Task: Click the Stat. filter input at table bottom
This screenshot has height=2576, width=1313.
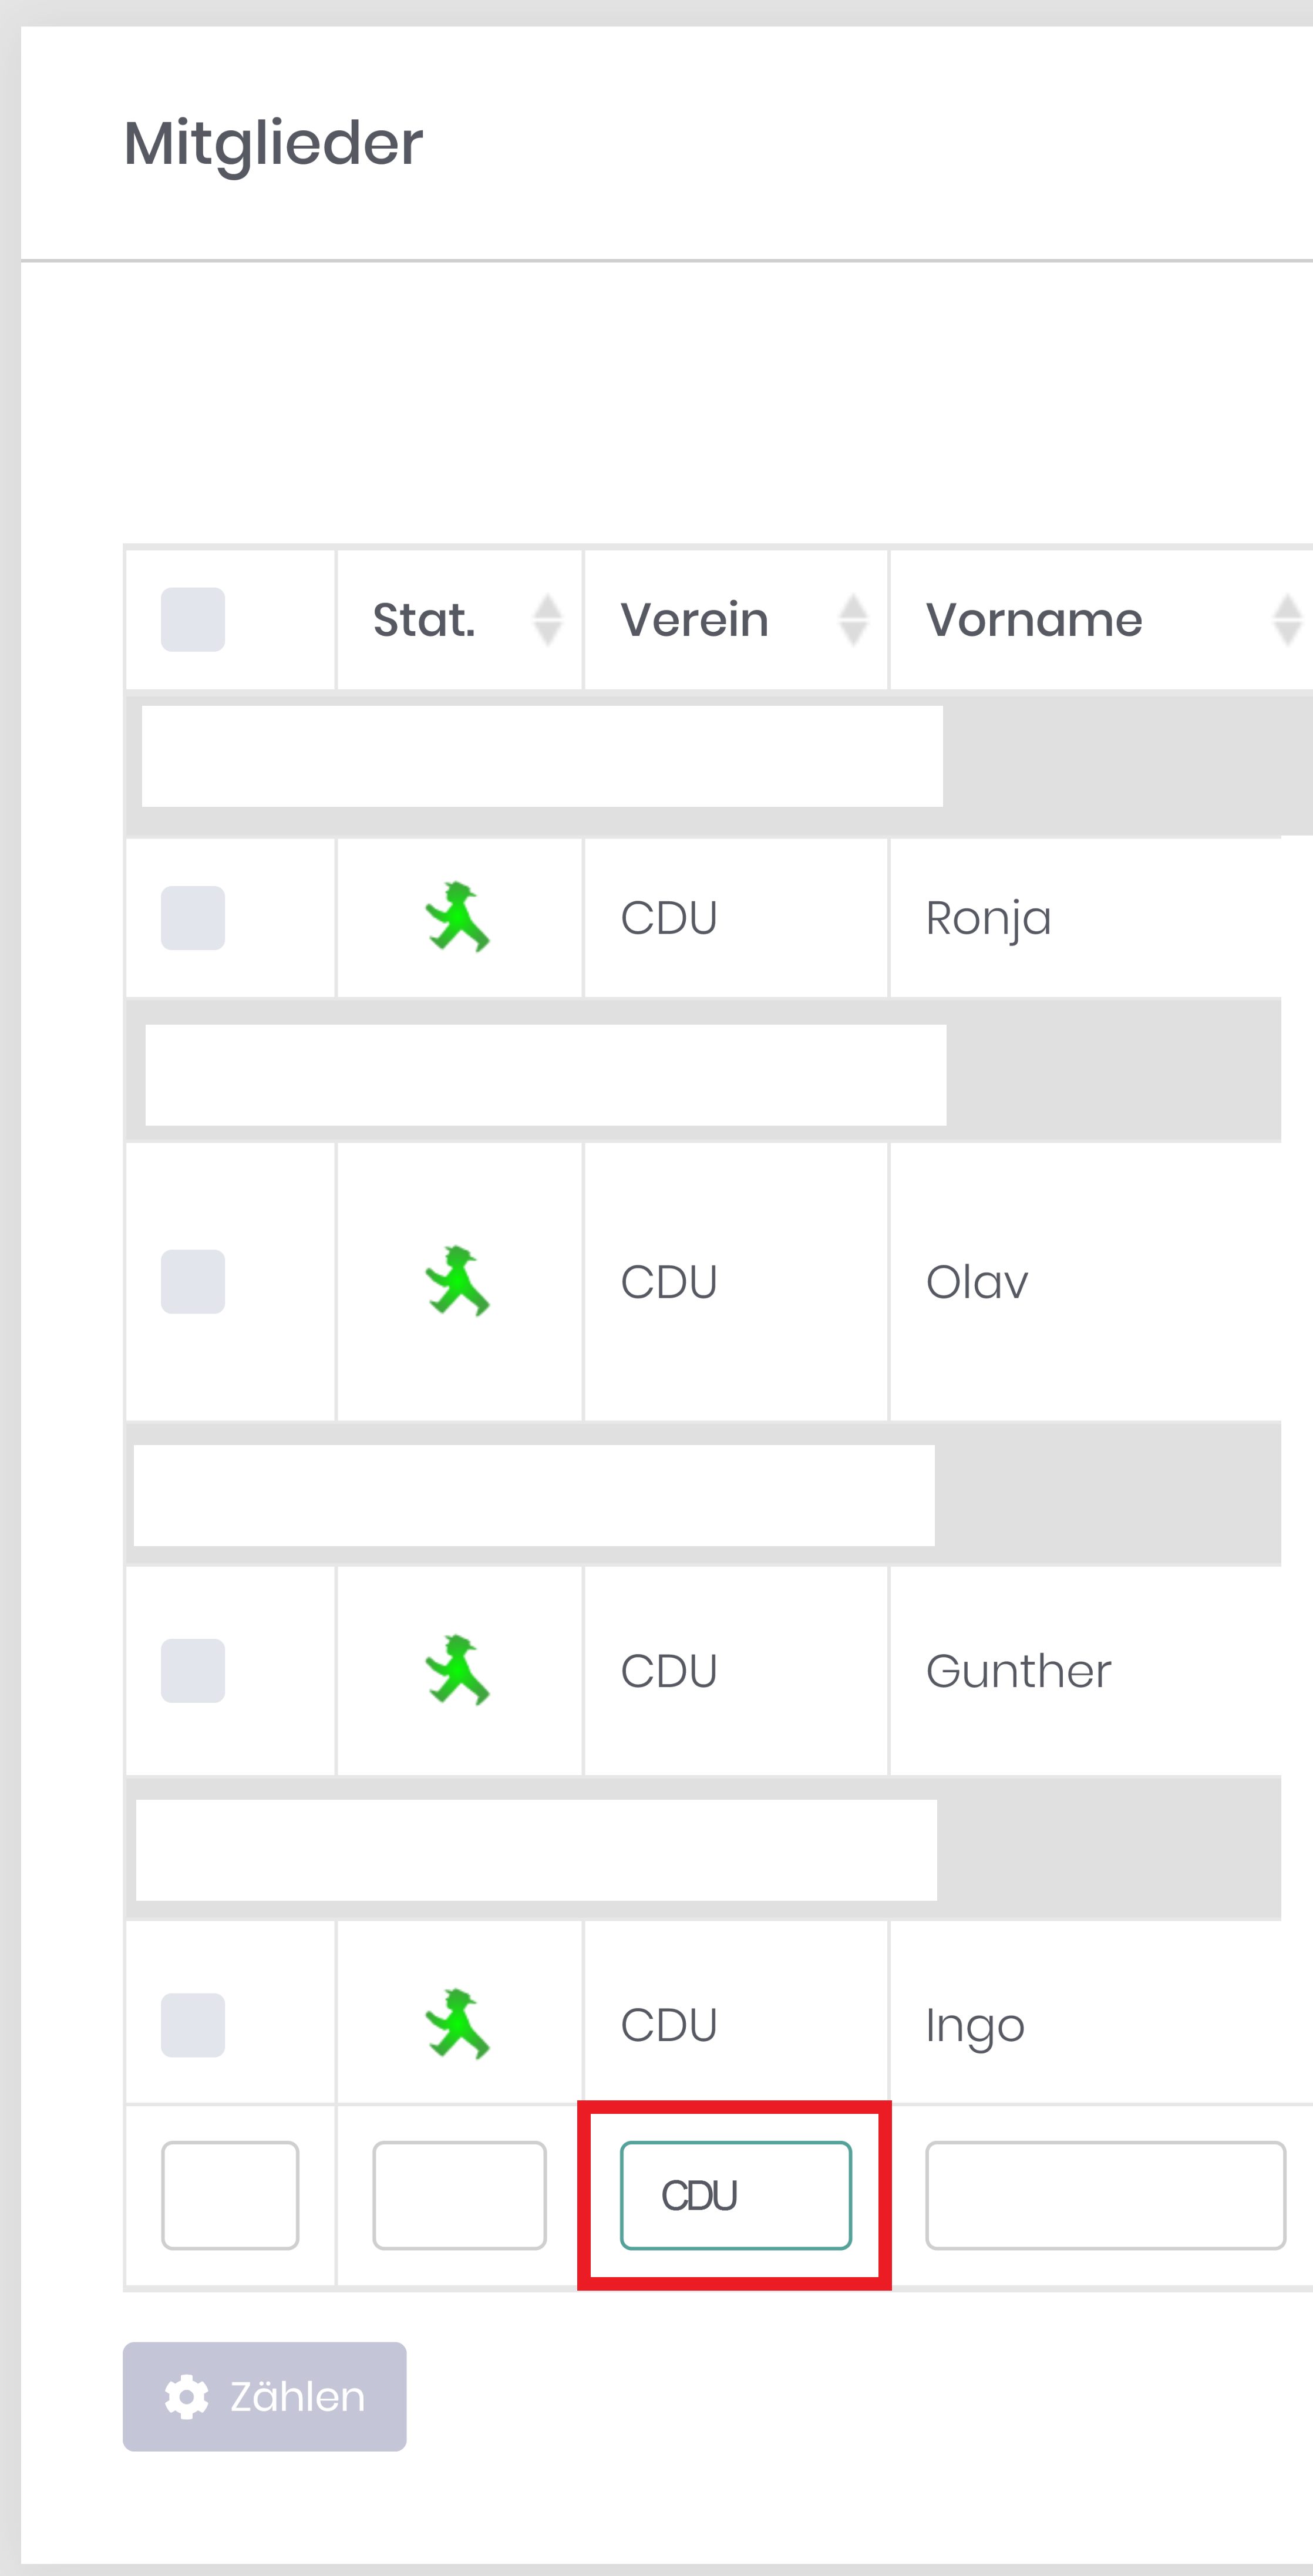Action: pos(459,2195)
